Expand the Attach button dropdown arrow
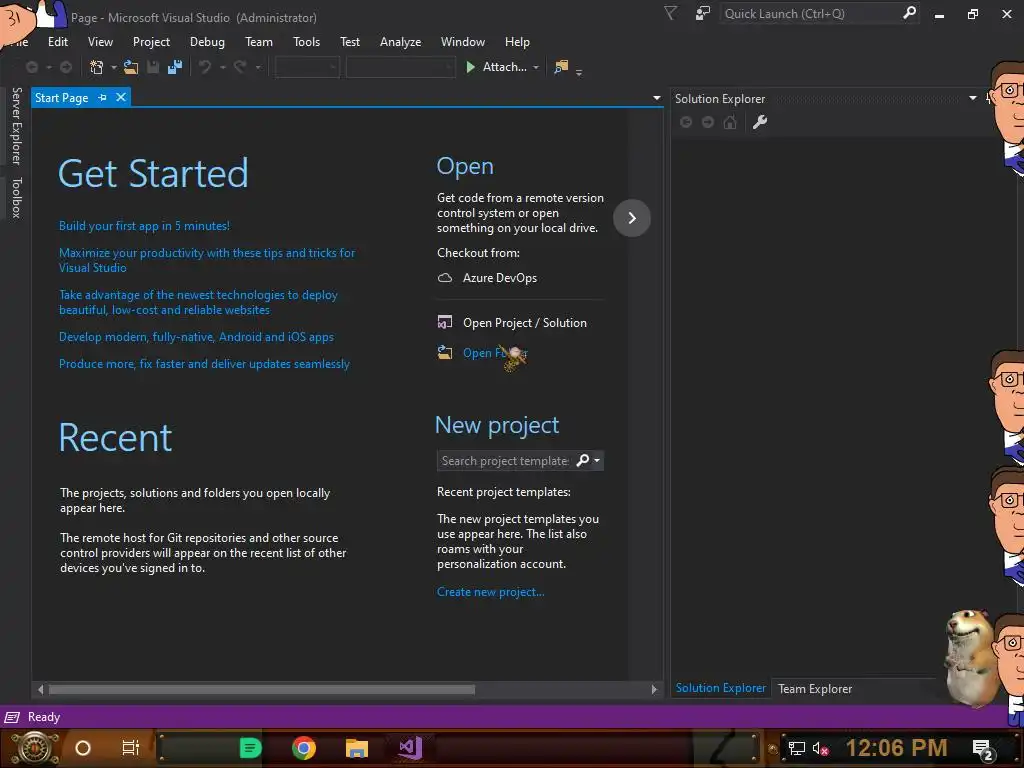This screenshot has width=1024, height=768. coord(536,67)
